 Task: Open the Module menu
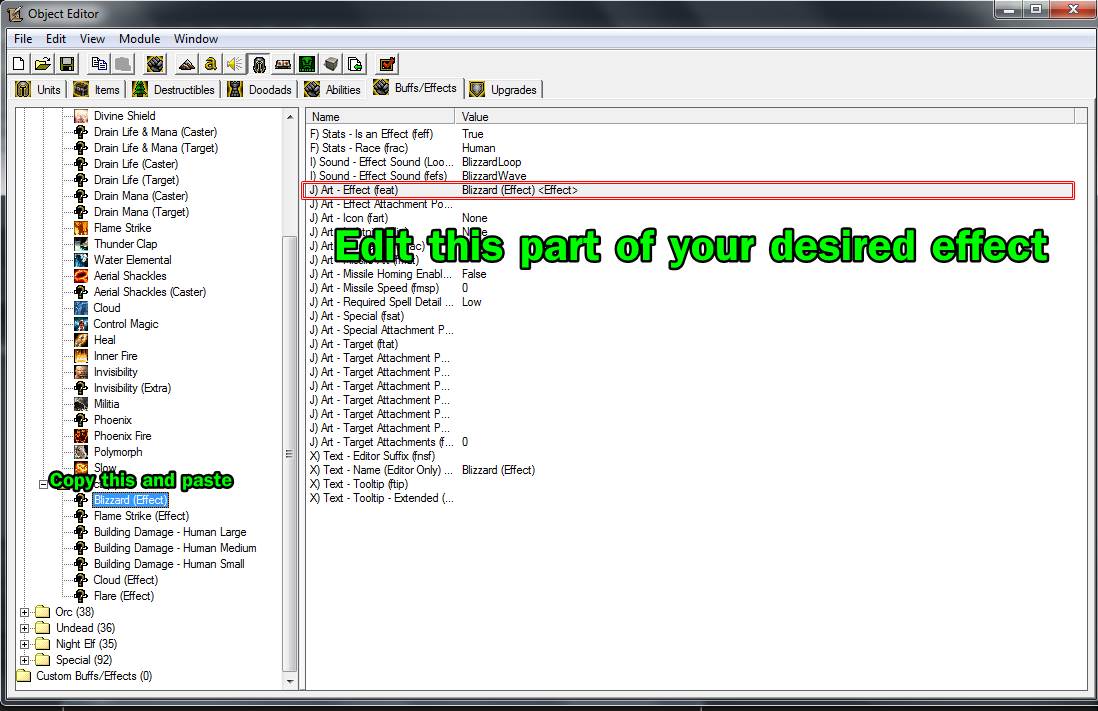click(x=139, y=39)
